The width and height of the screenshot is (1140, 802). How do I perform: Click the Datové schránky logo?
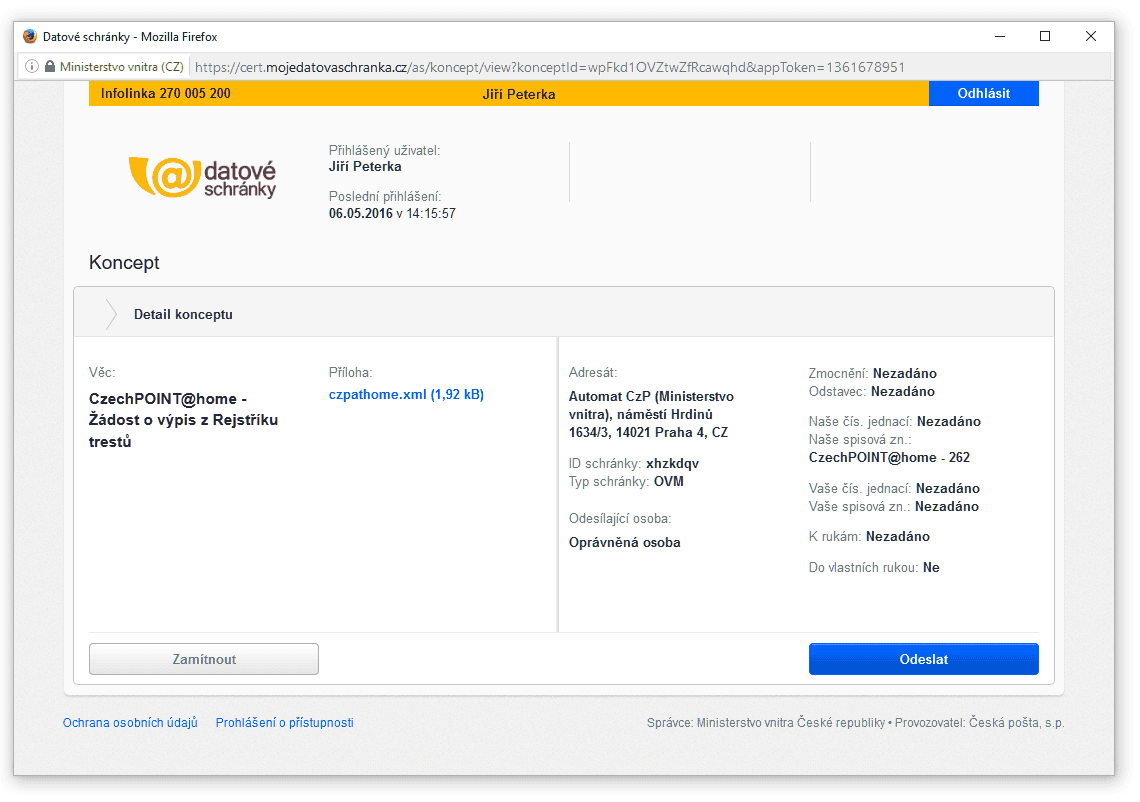point(202,177)
